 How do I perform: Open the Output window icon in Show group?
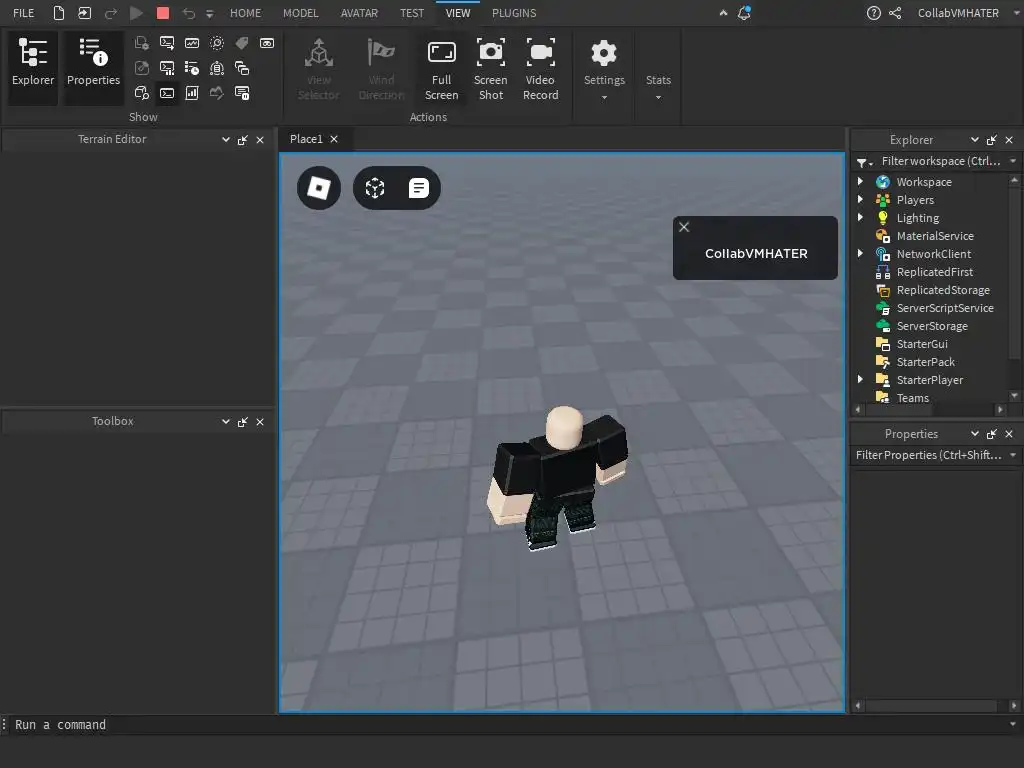point(167,43)
